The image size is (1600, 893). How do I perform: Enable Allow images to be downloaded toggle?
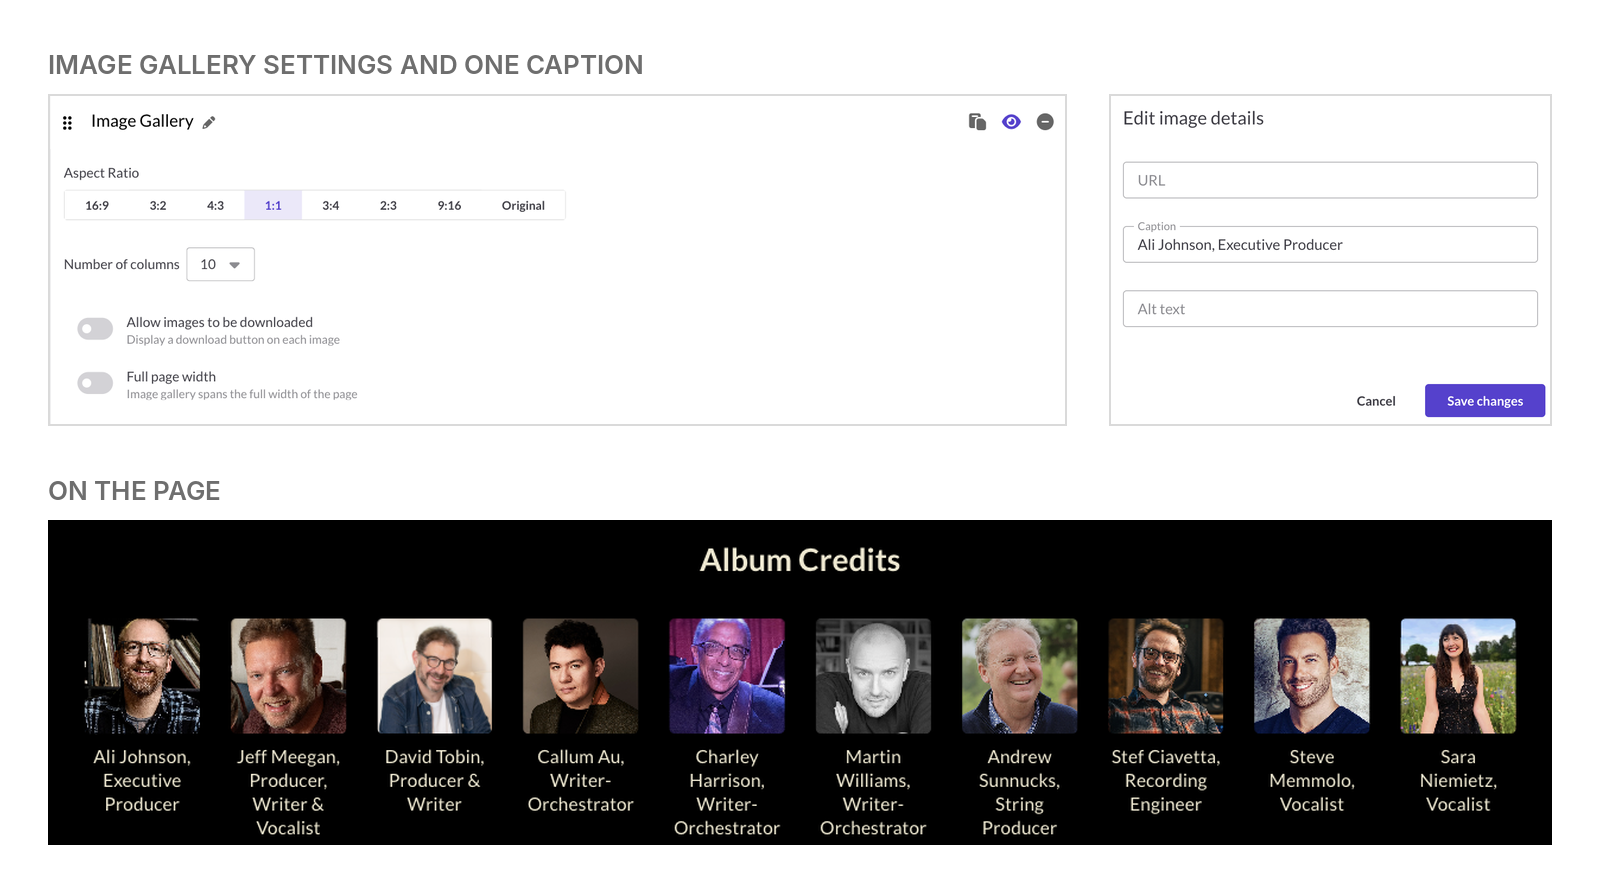pyautogui.click(x=95, y=329)
